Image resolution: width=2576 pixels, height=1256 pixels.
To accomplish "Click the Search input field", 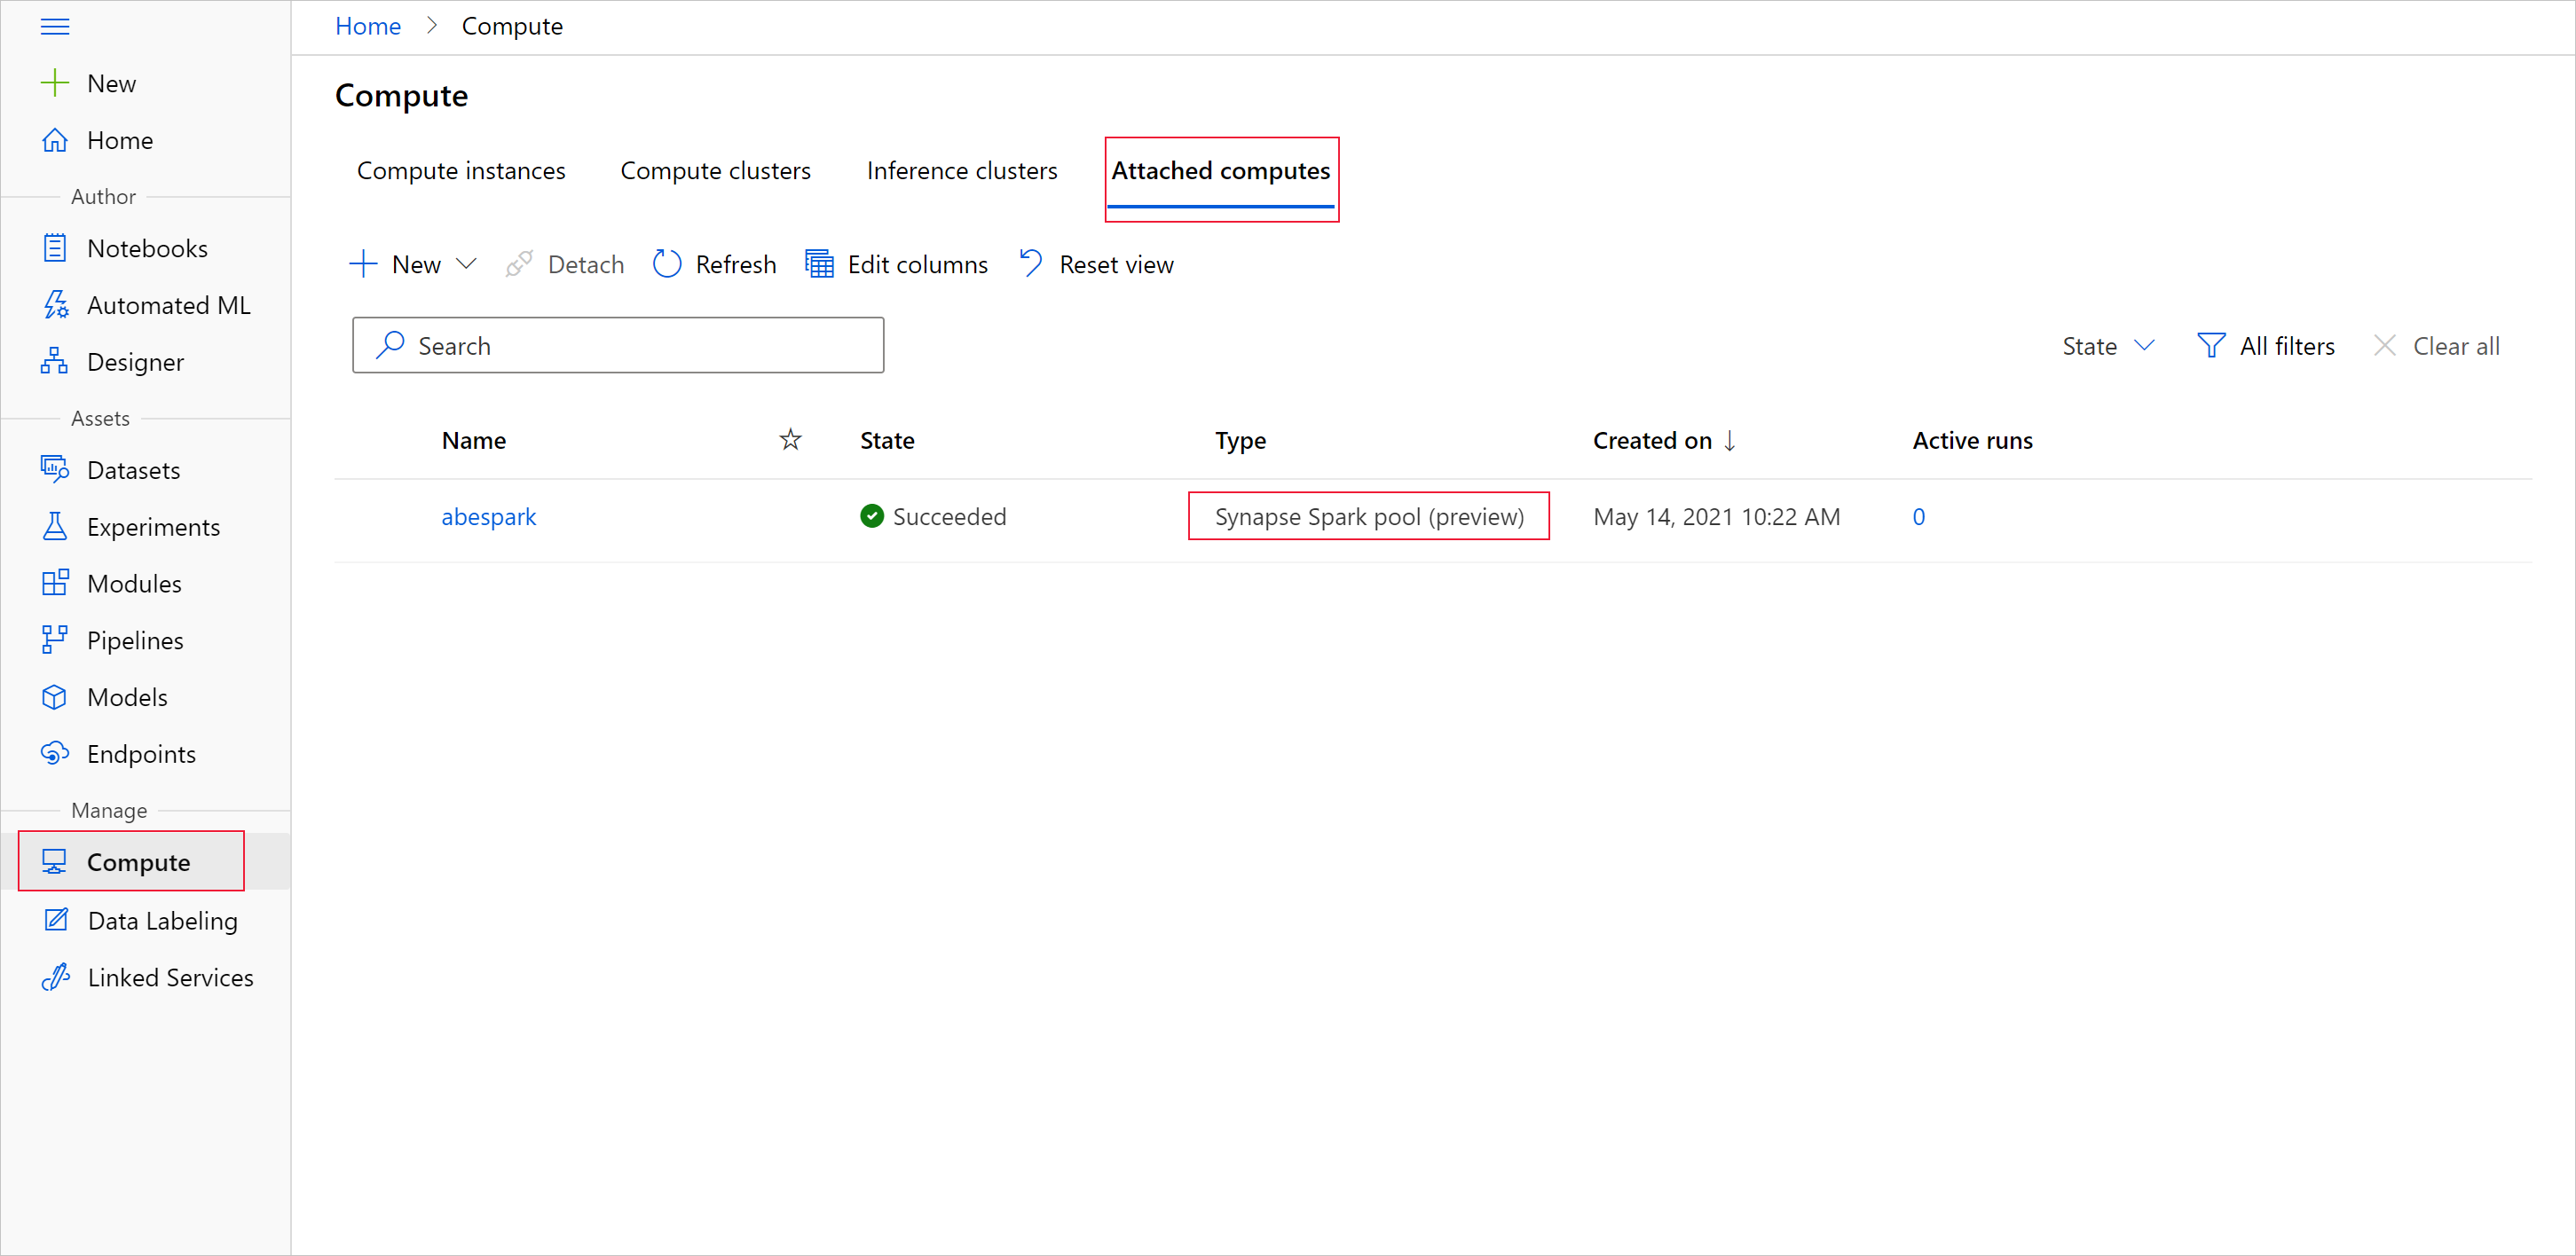I will [x=619, y=347].
